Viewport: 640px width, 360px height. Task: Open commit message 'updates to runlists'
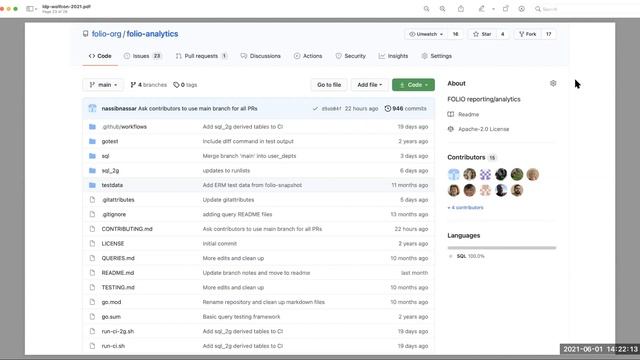point(226,171)
